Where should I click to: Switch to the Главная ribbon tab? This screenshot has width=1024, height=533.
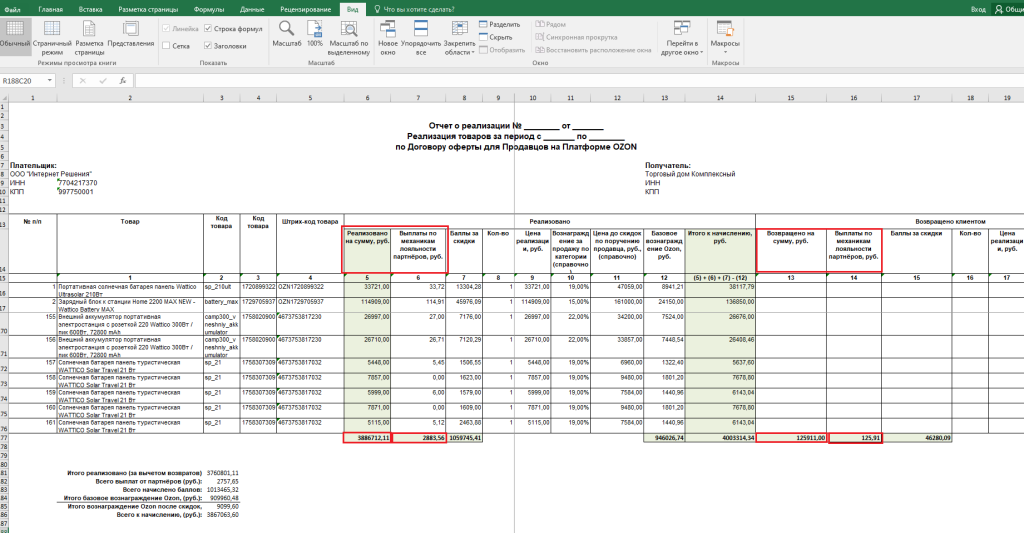tap(50, 10)
